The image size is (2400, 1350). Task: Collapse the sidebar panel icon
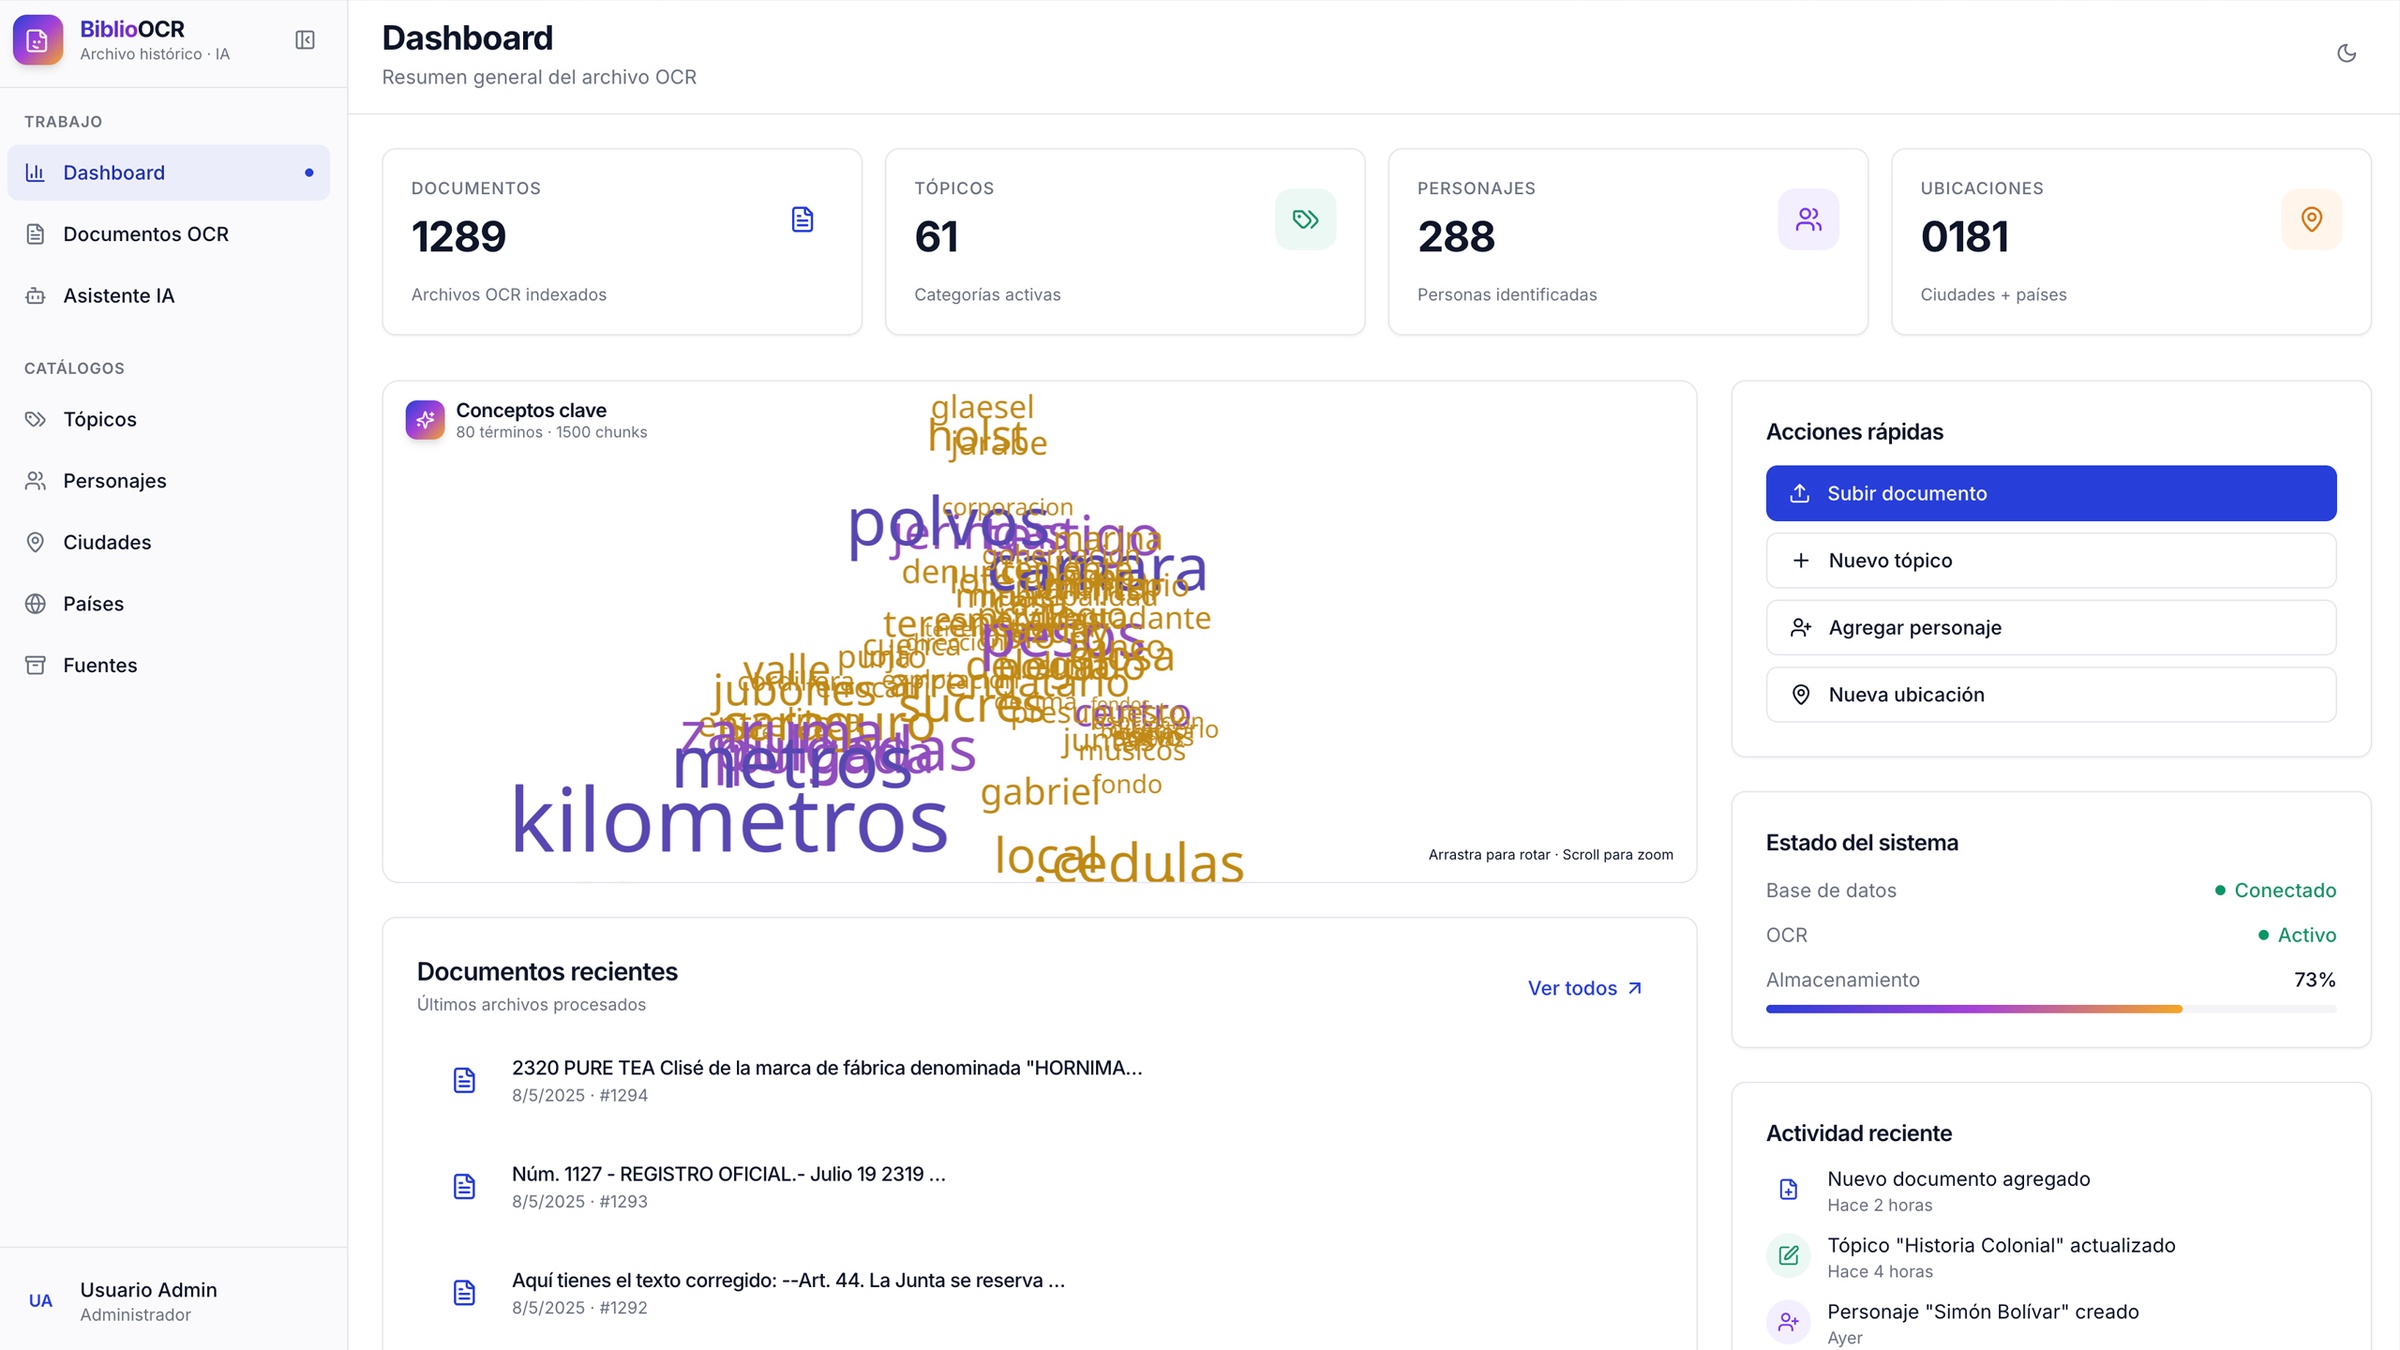(305, 40)
